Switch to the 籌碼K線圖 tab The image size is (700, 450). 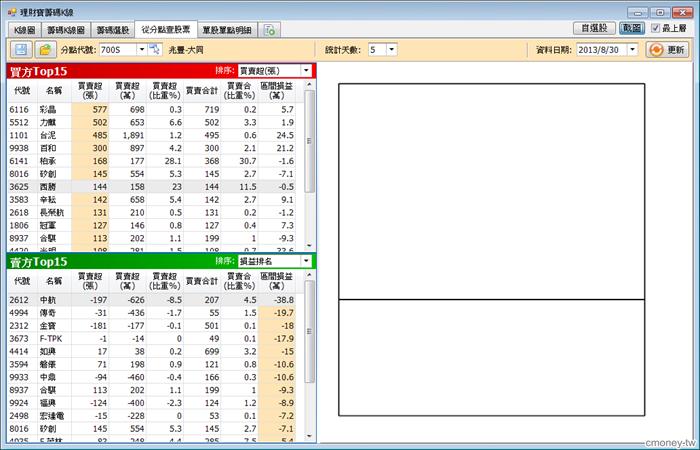(x=66, y=30)
